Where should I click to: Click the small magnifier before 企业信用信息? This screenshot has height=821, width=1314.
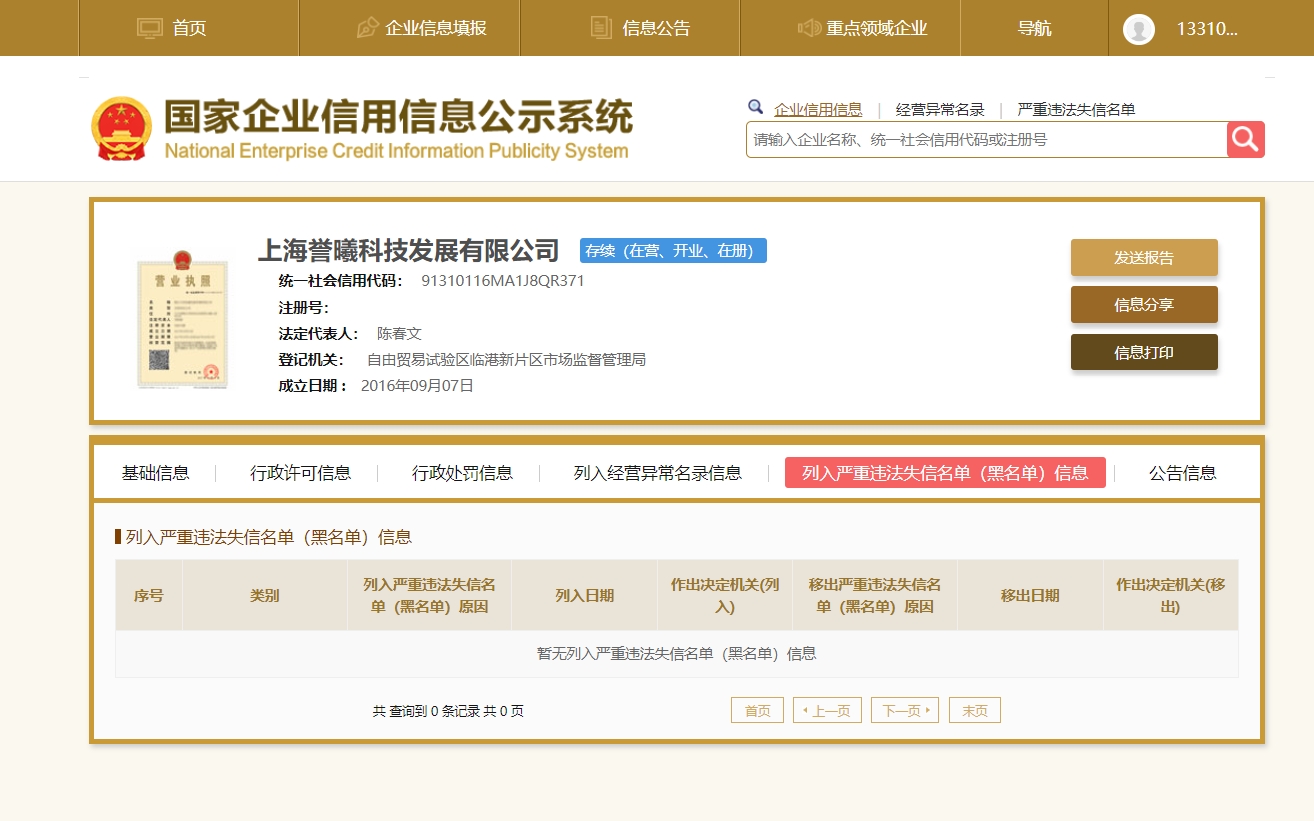coord(755,107)
